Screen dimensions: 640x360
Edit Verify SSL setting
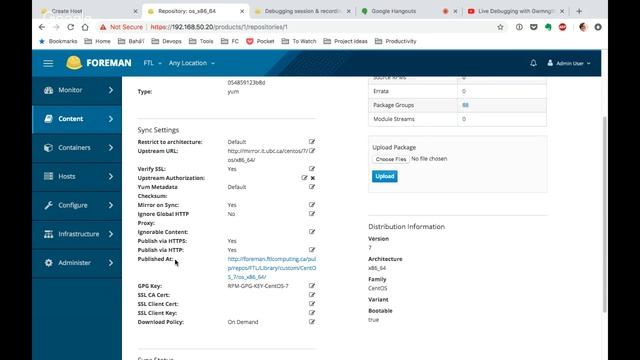(312, 169)
